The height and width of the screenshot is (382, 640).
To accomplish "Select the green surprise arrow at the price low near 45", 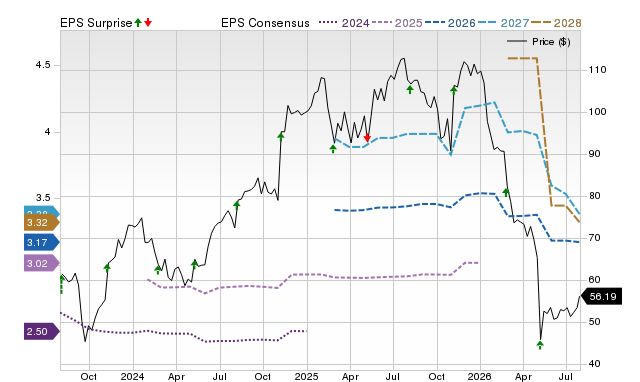I will [540, 345].
